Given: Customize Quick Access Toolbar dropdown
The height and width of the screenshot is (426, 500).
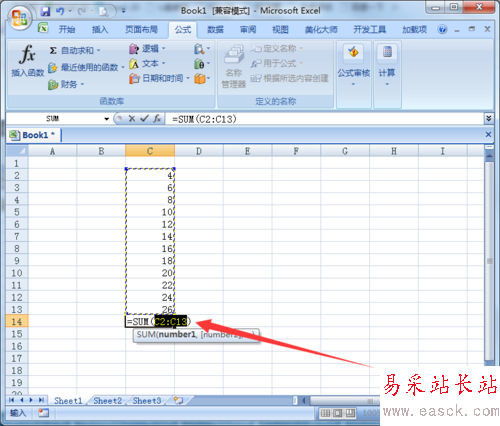Looking at the screenshot, I should (123, 11).
